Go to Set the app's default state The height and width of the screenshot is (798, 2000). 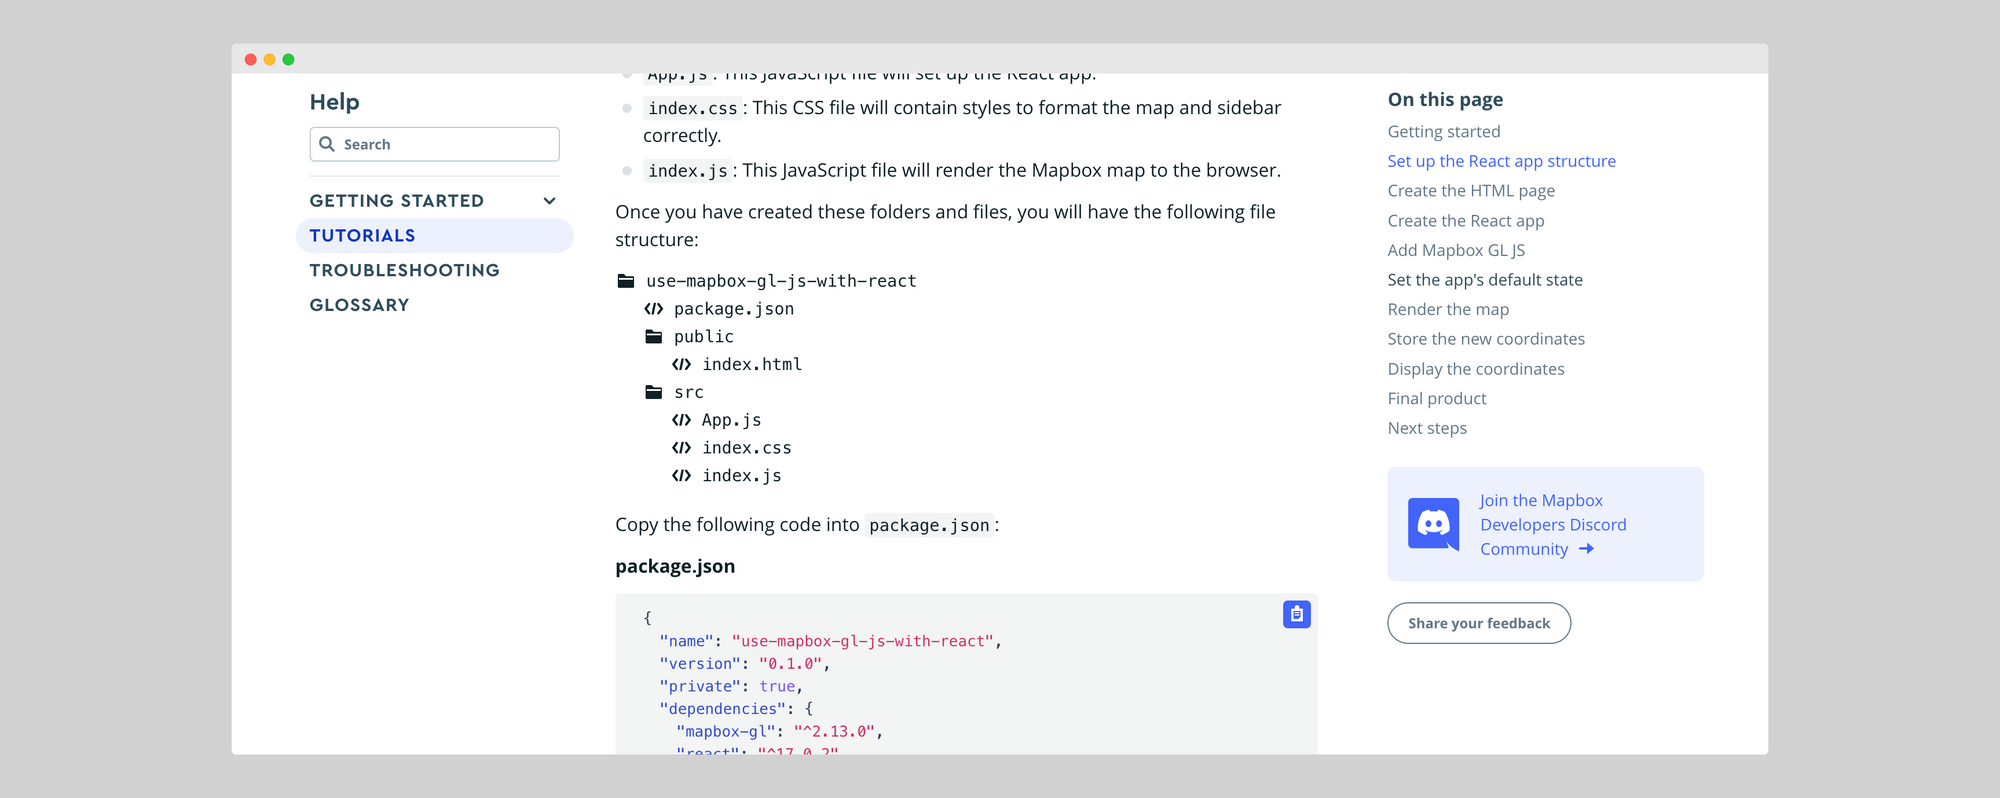click(x=1485, y=280)
